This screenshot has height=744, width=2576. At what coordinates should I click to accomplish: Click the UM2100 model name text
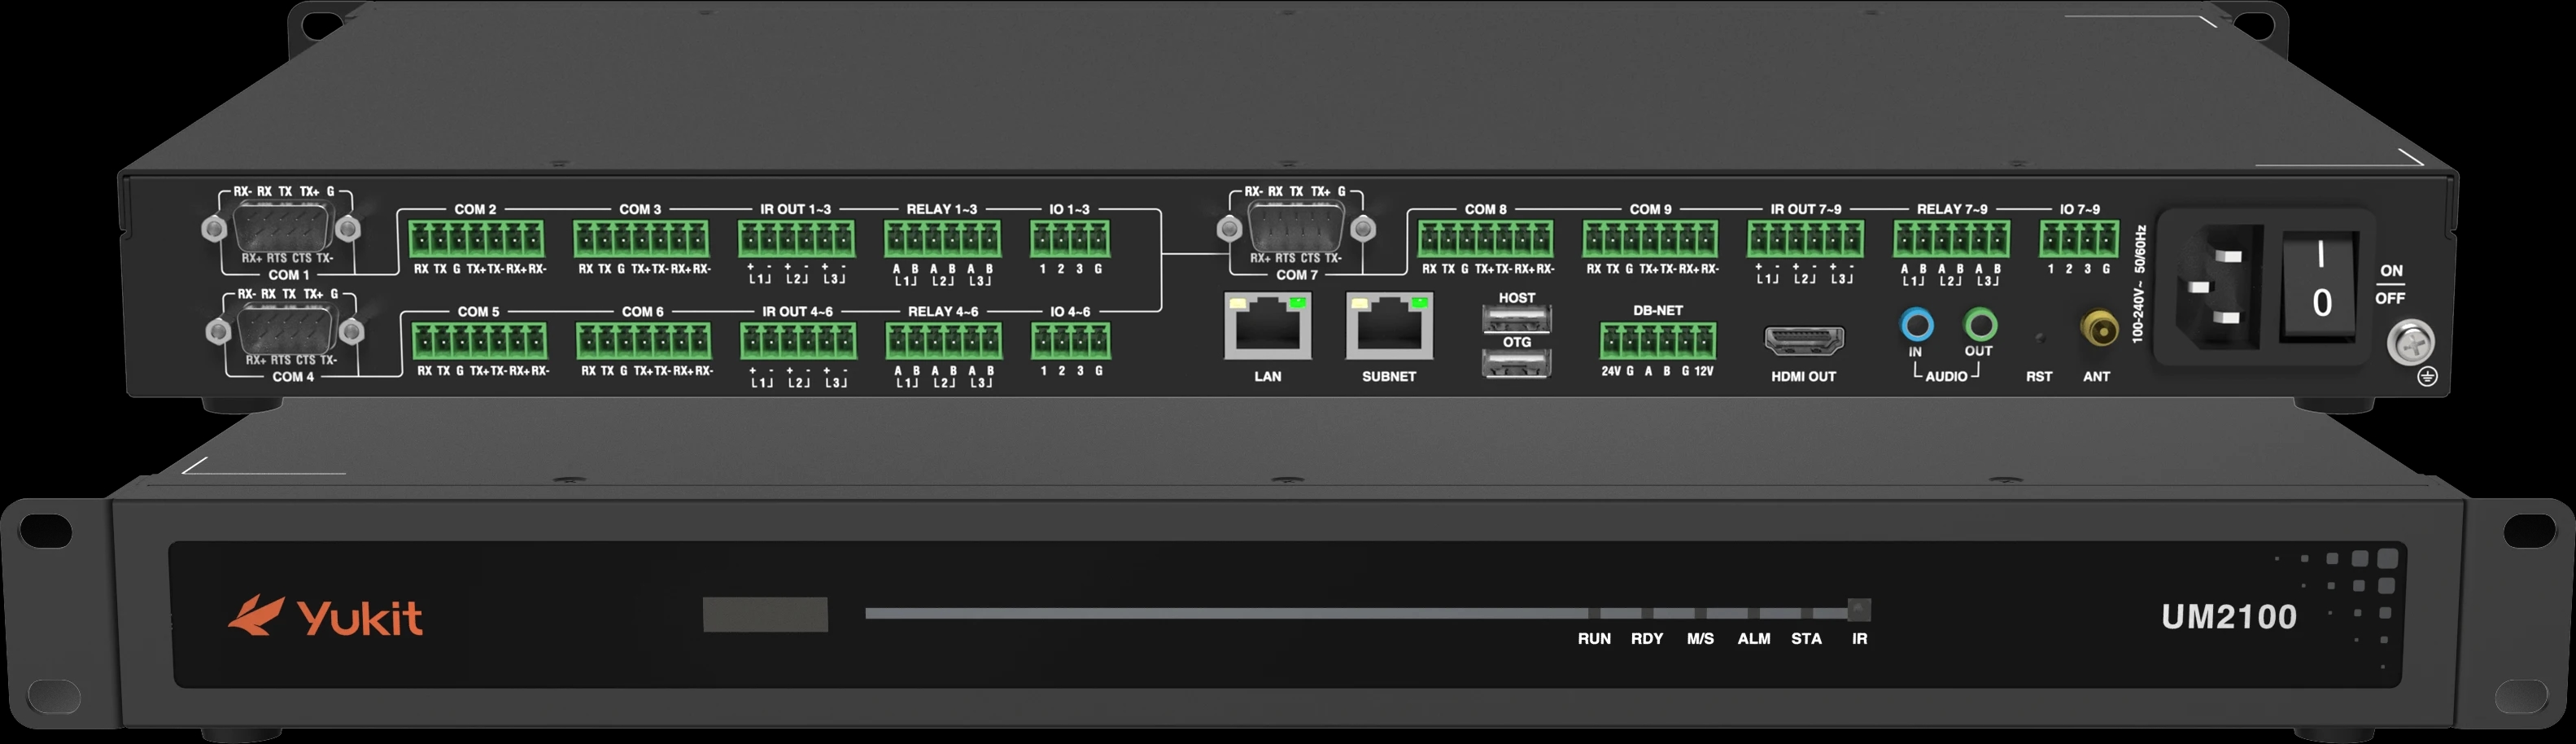[2229, 617]
